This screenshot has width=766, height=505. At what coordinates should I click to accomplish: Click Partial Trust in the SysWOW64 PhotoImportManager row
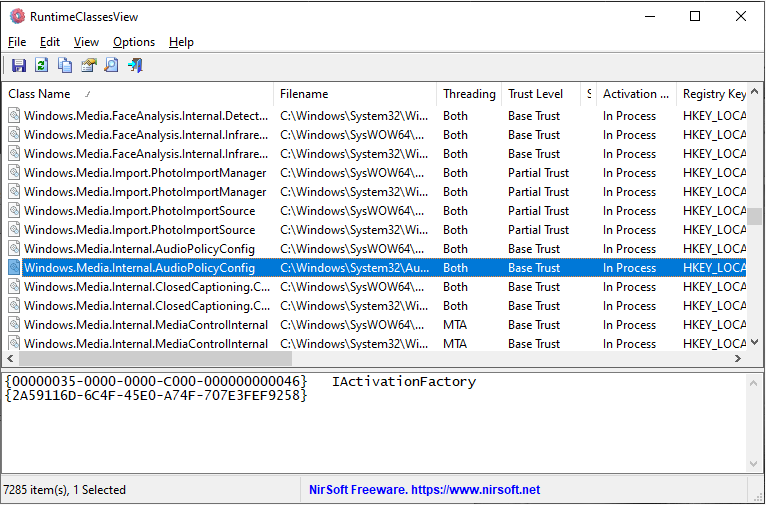point(538,173)
